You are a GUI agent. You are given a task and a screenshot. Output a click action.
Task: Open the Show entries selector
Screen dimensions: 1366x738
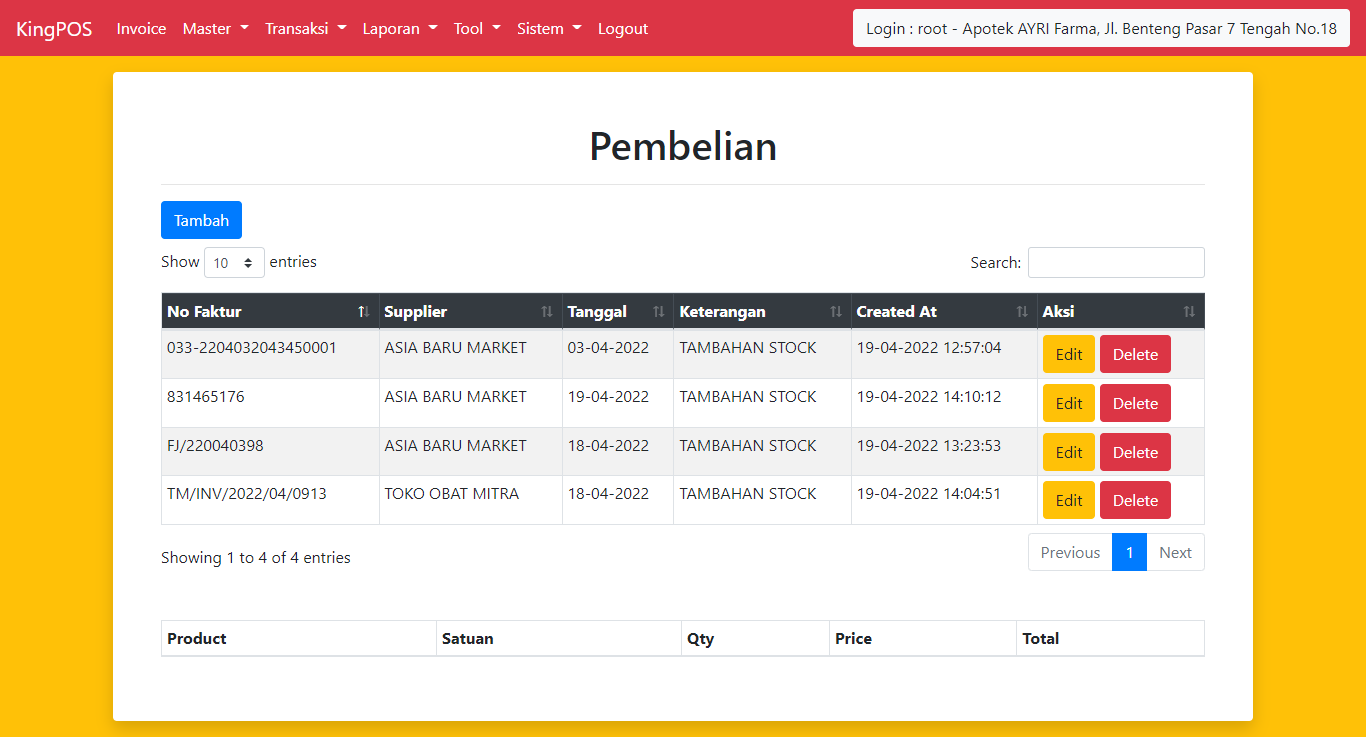234,262
